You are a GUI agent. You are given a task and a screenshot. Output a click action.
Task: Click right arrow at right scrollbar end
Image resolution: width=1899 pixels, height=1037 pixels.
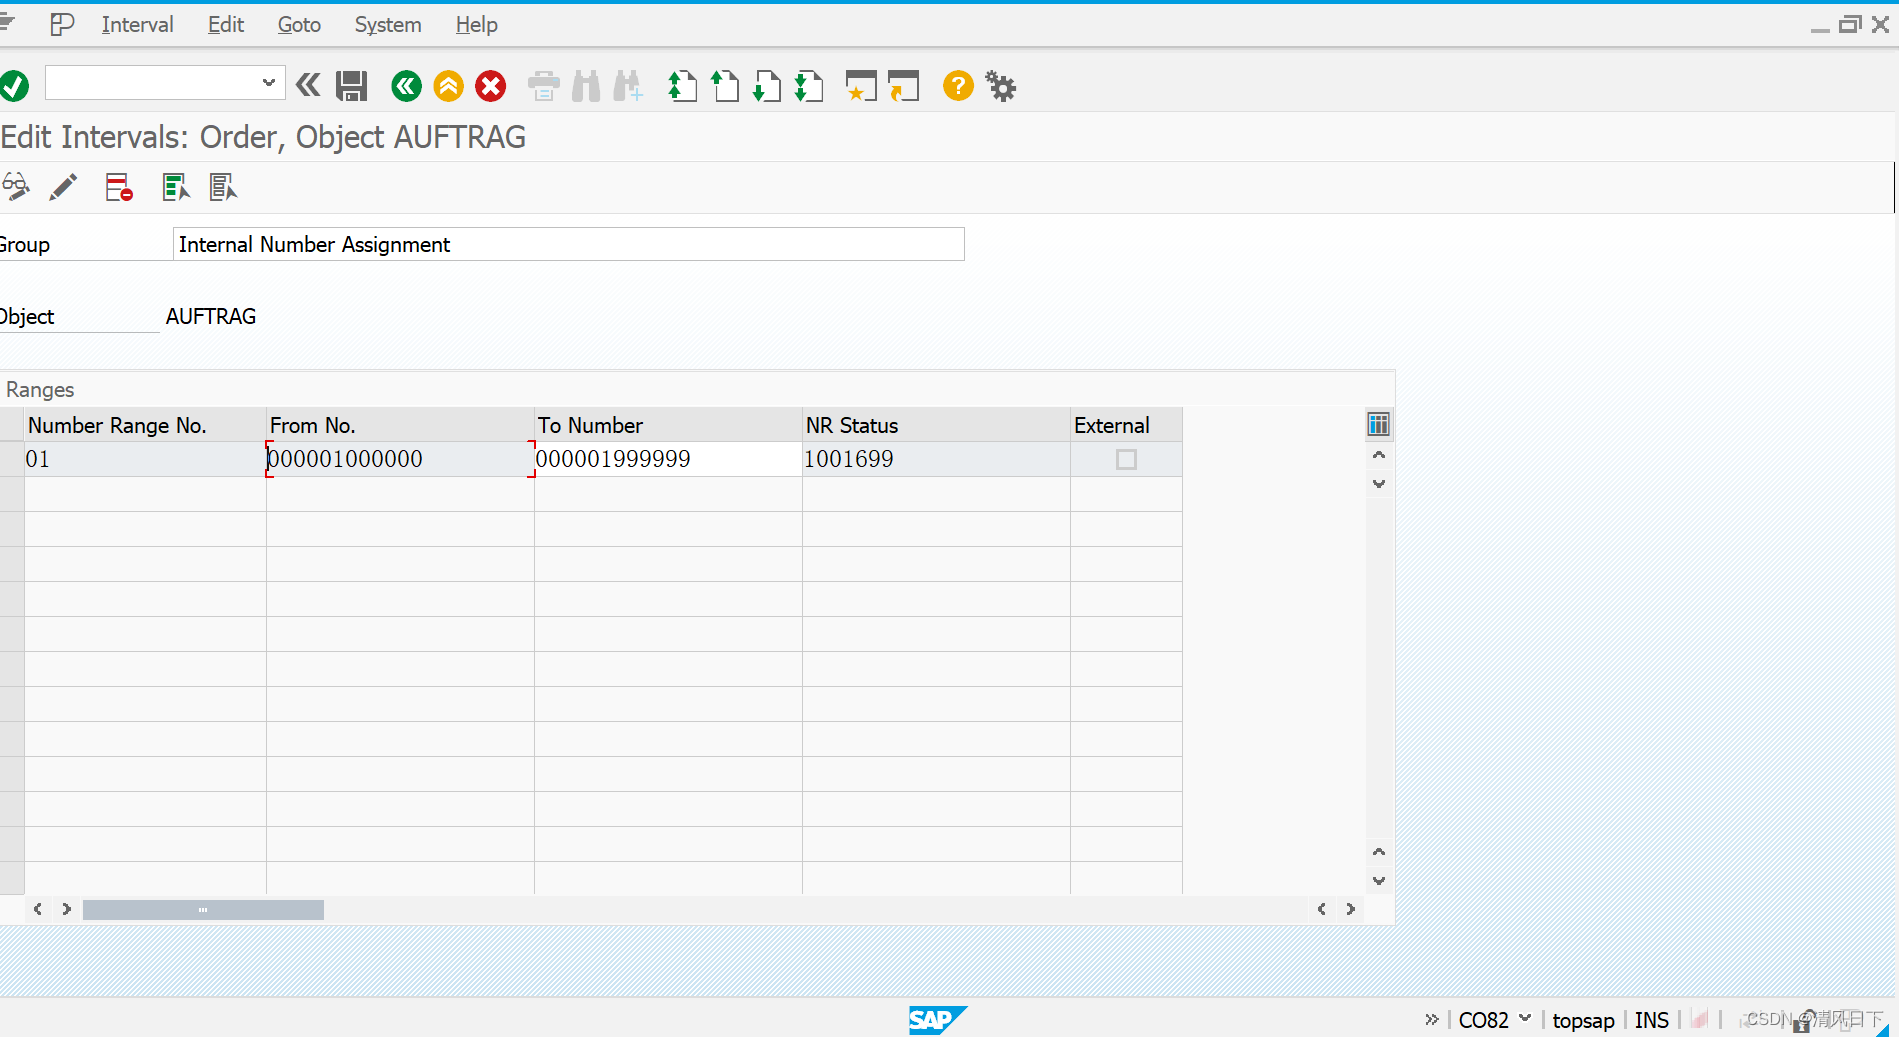[x=1351, y=909]
